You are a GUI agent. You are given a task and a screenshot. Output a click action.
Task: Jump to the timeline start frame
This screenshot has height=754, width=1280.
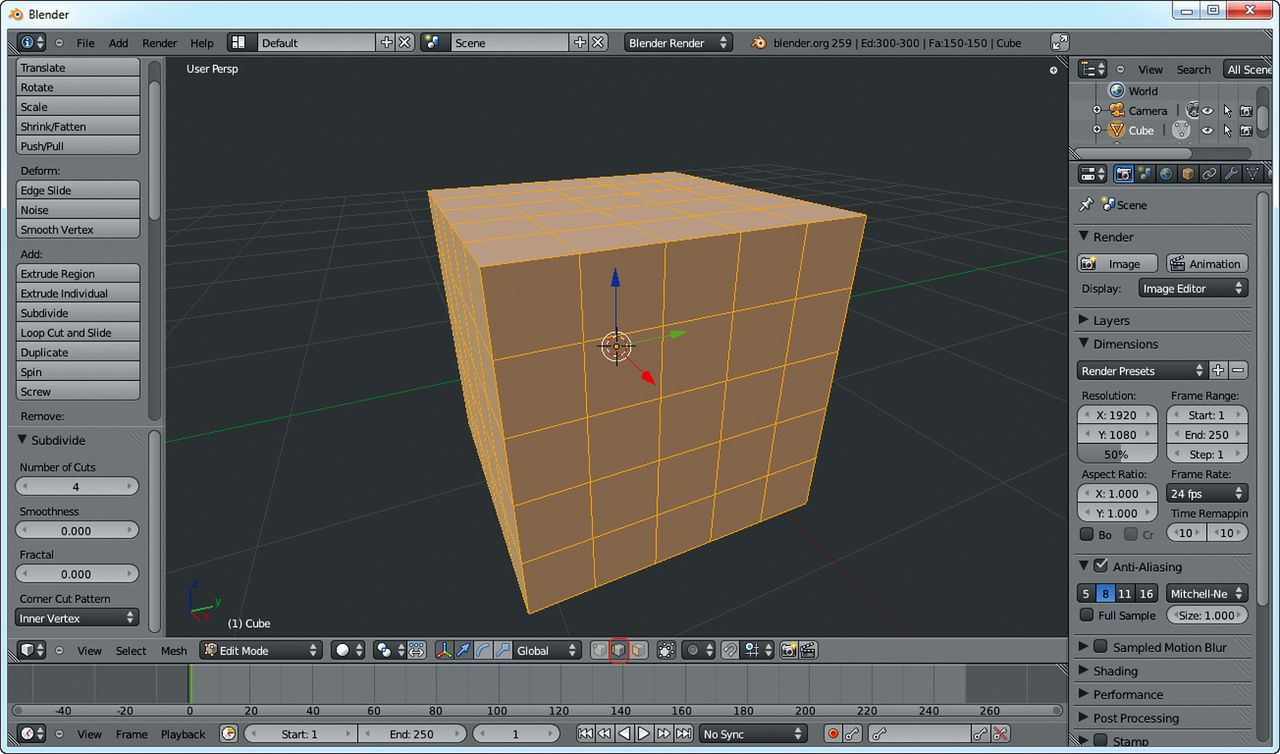tap(586, 734)
